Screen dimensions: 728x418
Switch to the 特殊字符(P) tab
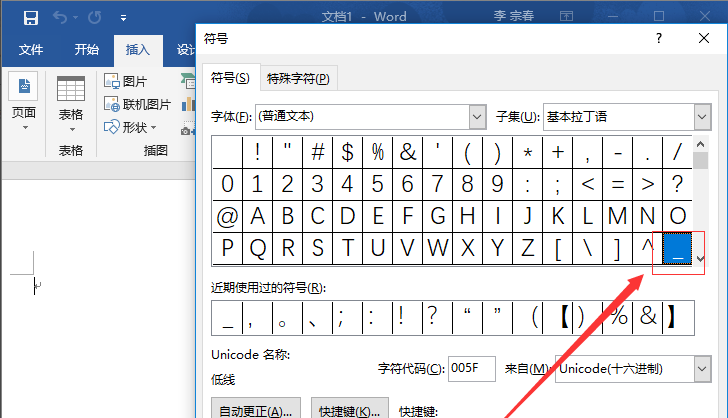pos(298,78)
